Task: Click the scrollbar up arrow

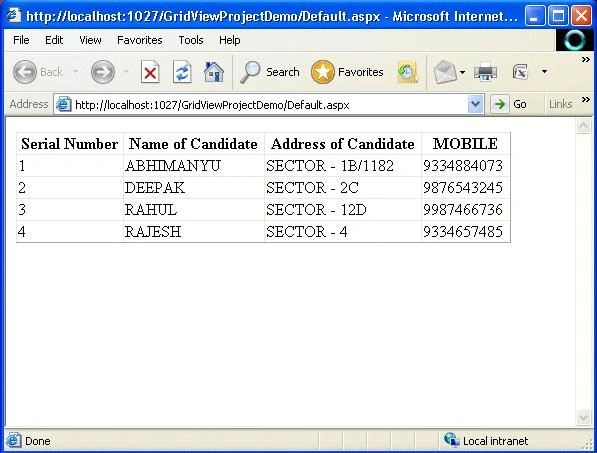Action: [583, 126]
